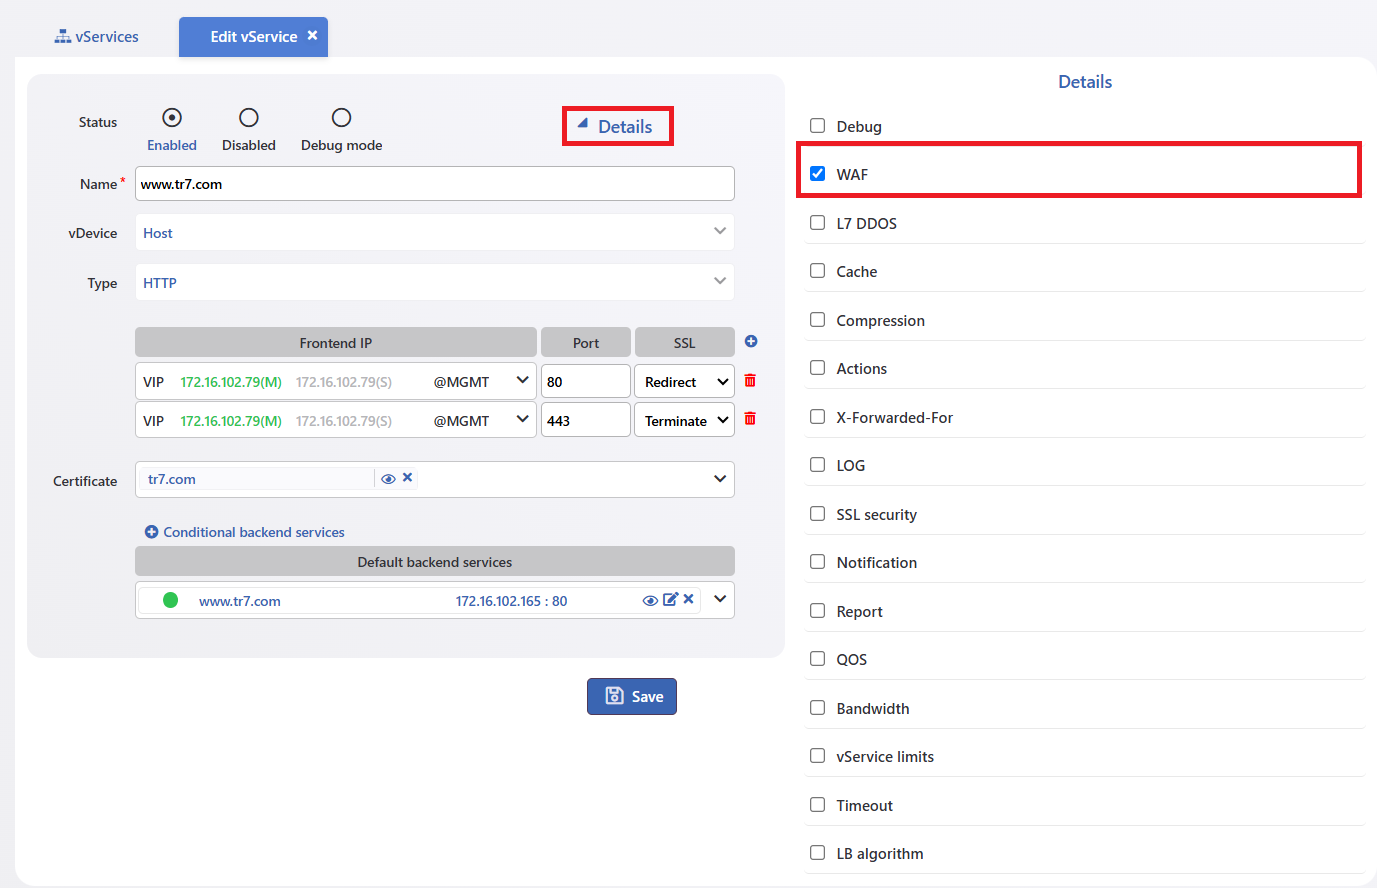
Task: Enable the Timeout checkbox
Action: tap(817, 805)
